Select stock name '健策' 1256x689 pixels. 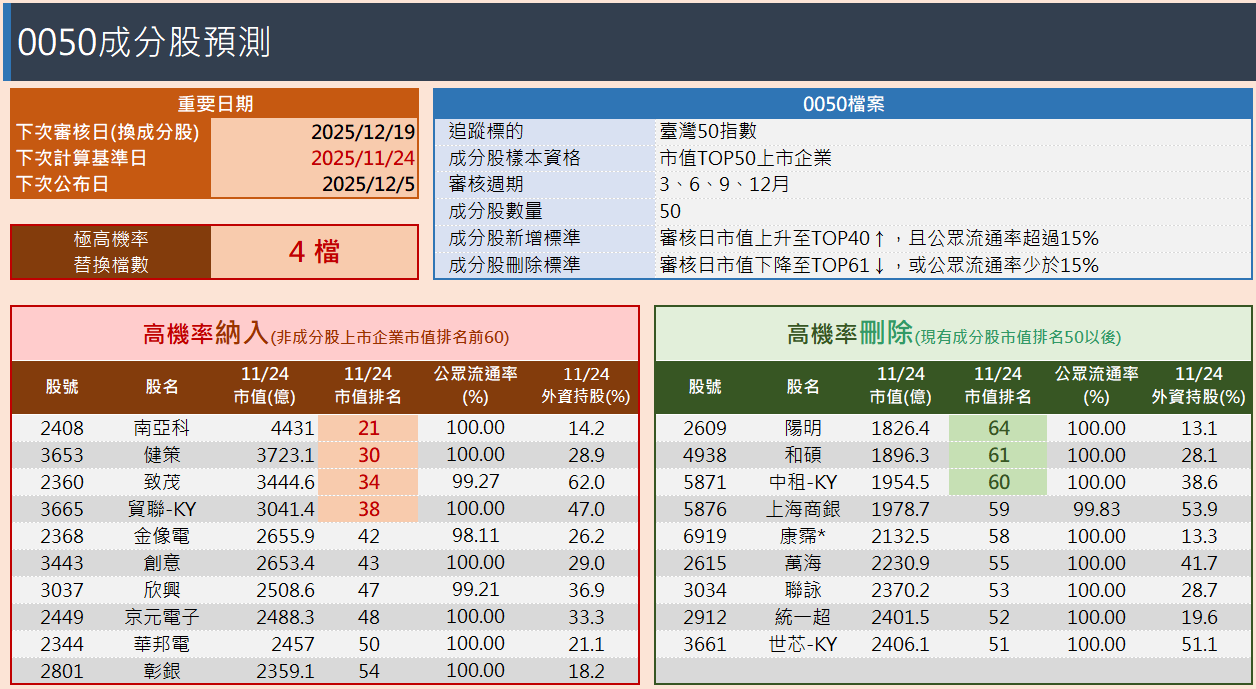pyautogui.click(x=162, y=455)
